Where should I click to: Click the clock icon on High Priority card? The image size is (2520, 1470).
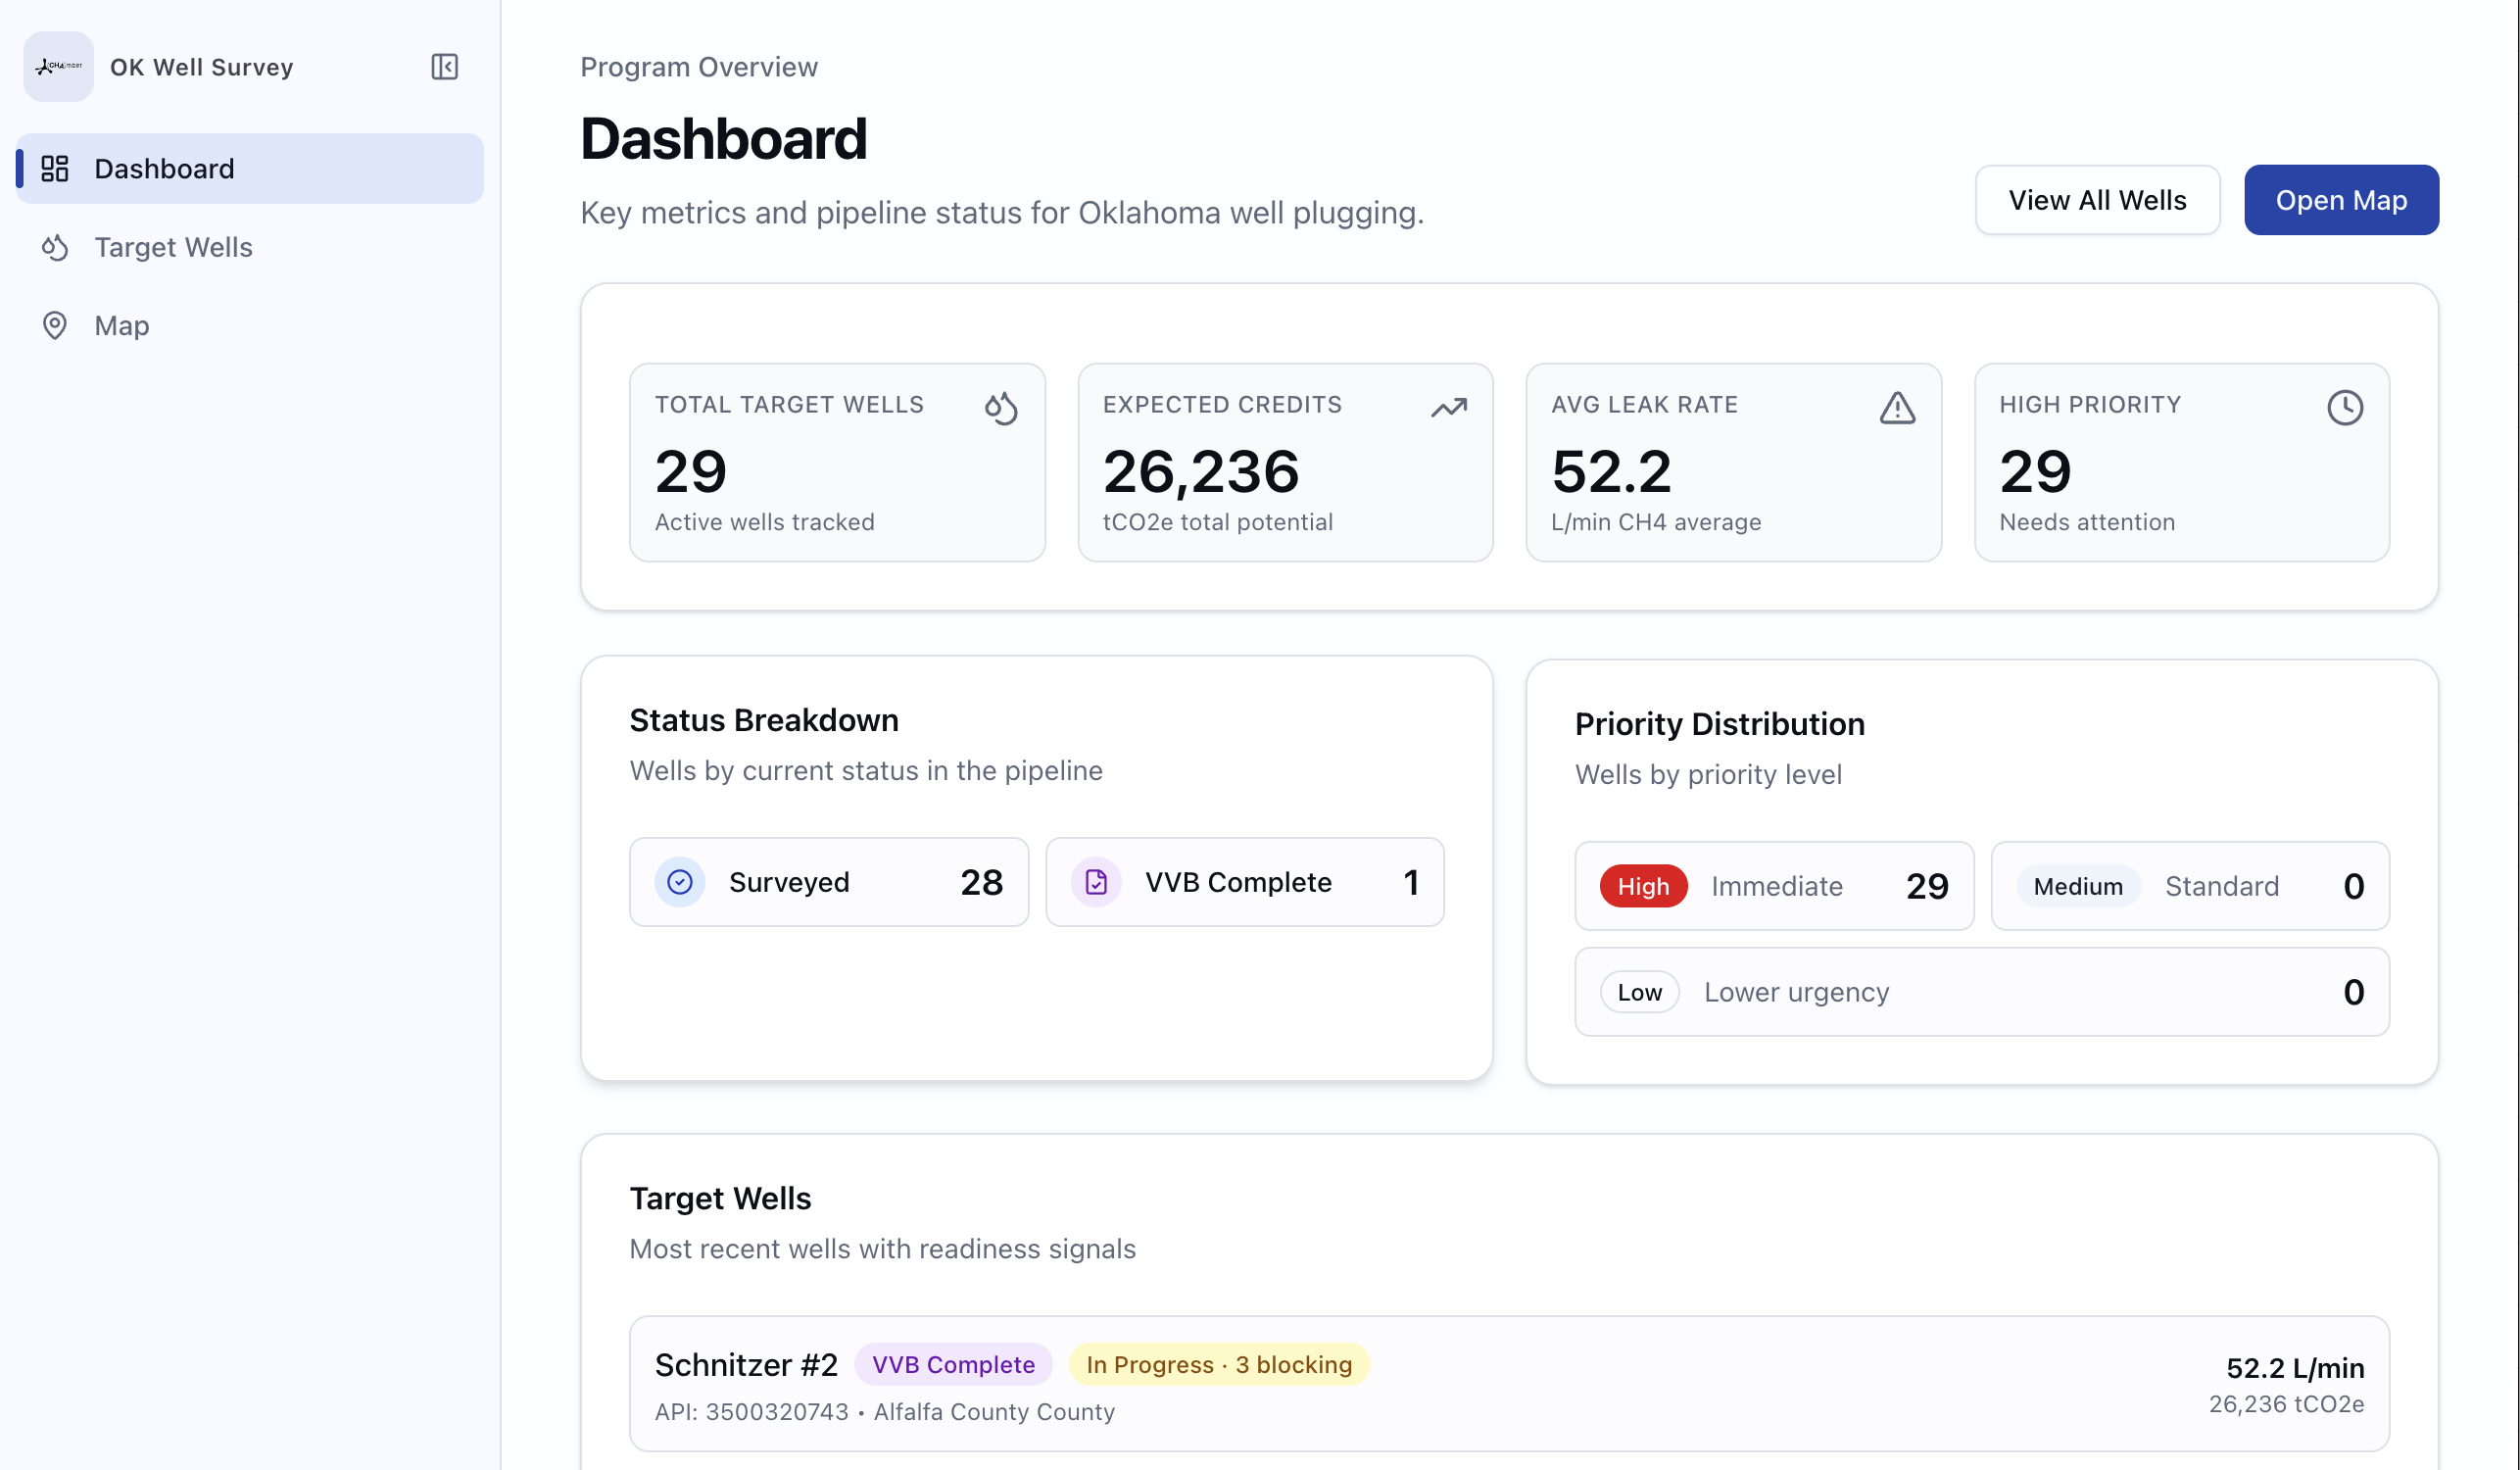pyautogui.click(x=2346, y=408)
